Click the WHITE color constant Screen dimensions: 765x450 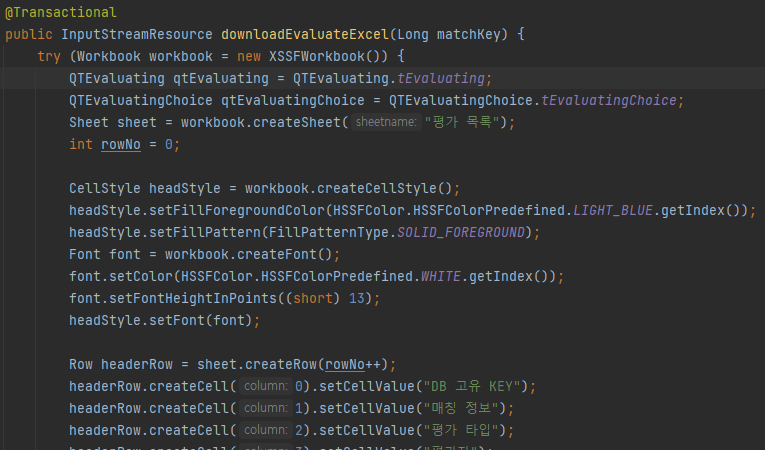[441, 276]
